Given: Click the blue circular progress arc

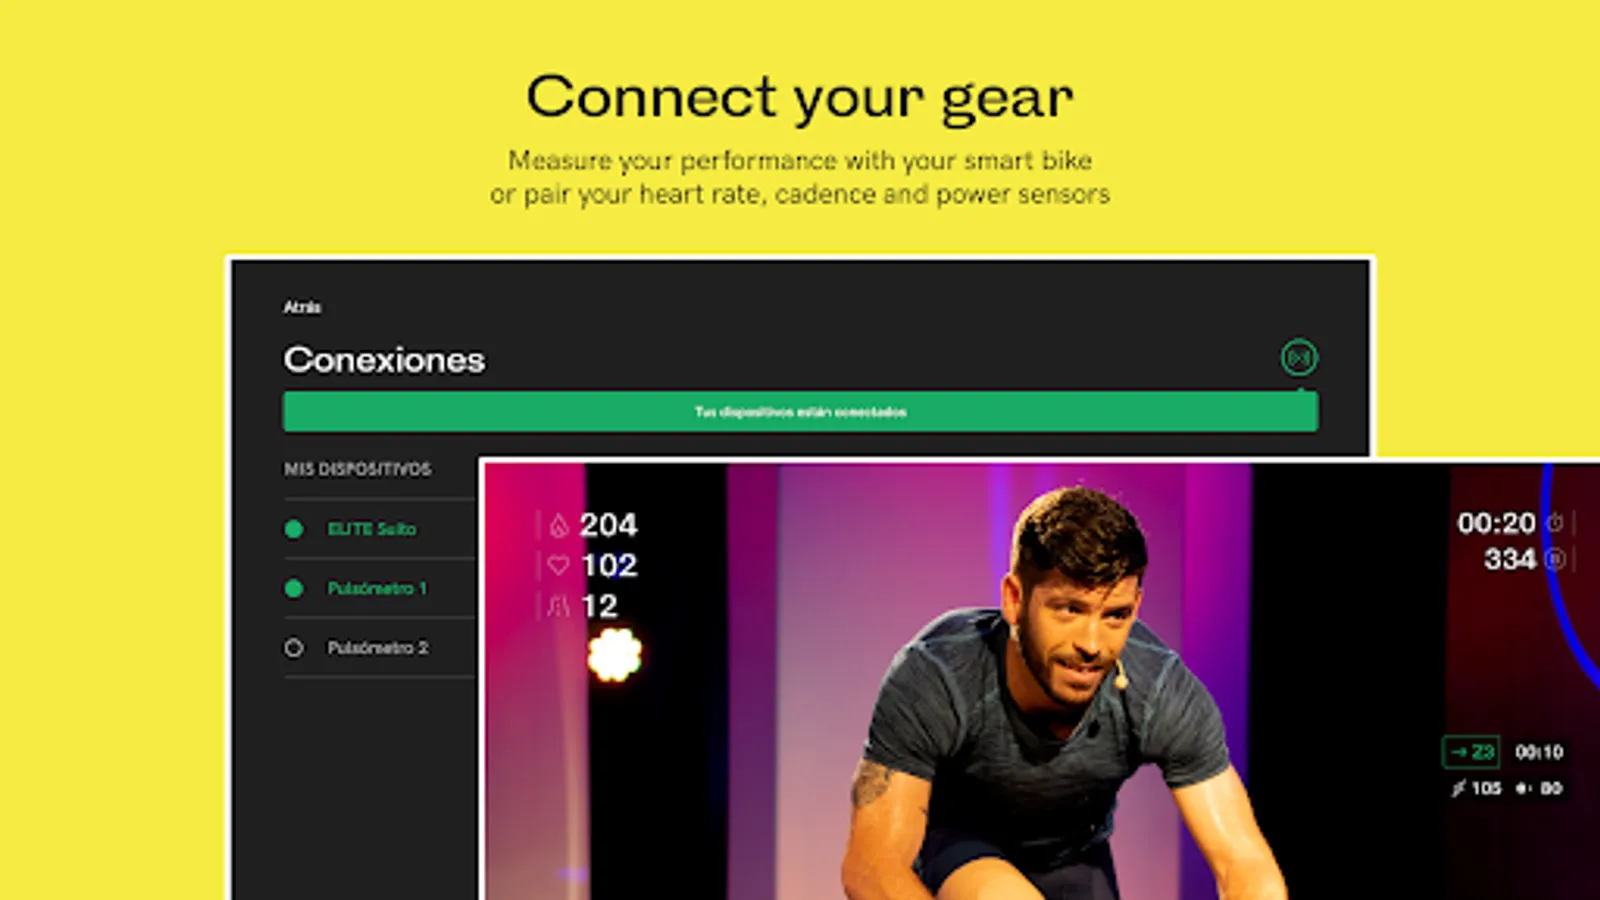Looking at the screenshot, I should pyautogui.click(x=1570, y=580).
